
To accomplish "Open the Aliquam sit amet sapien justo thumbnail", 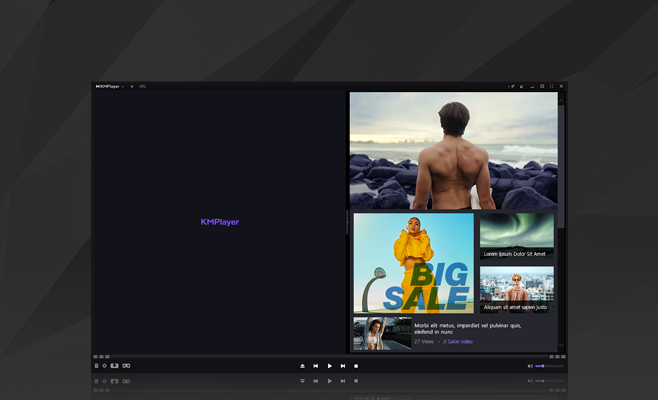I will (x=517, y=290).
